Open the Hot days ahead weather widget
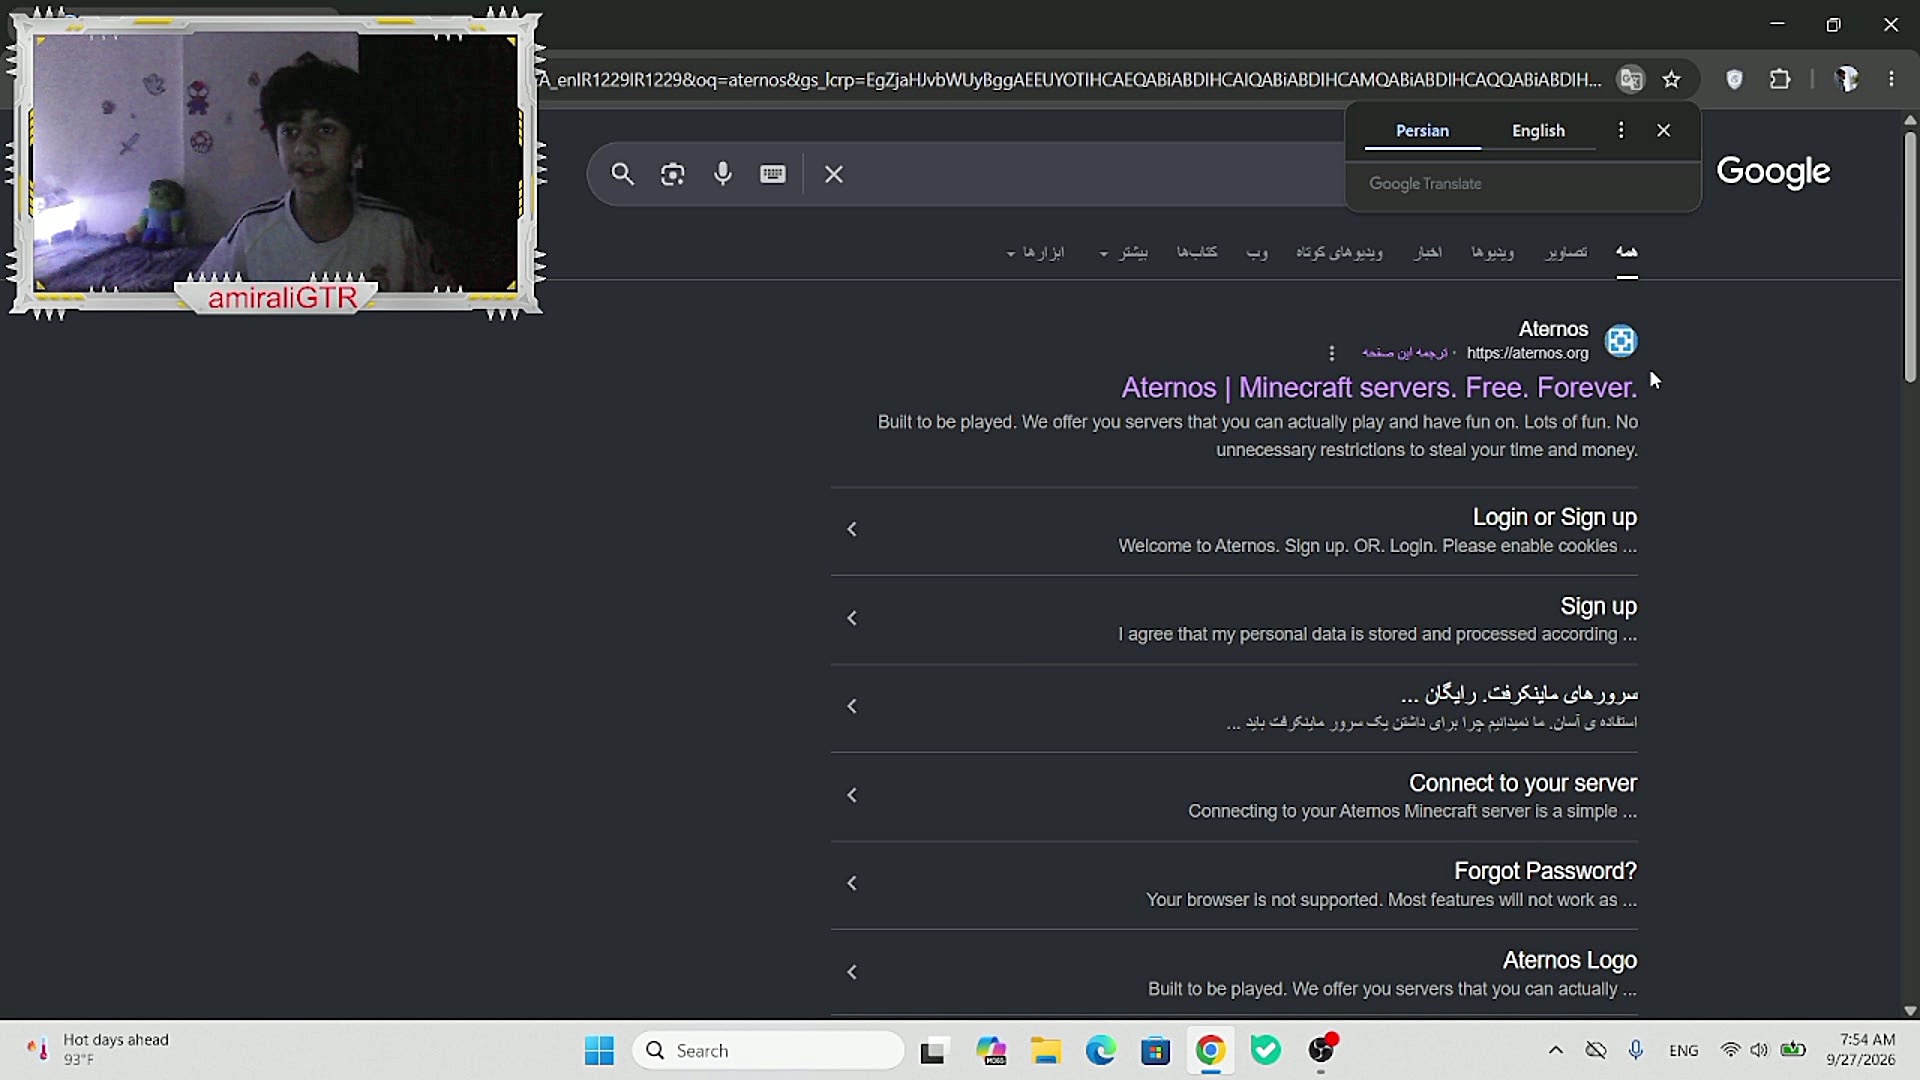This screenshot has height=1080, width=1920. click(x=98, y=1050)
